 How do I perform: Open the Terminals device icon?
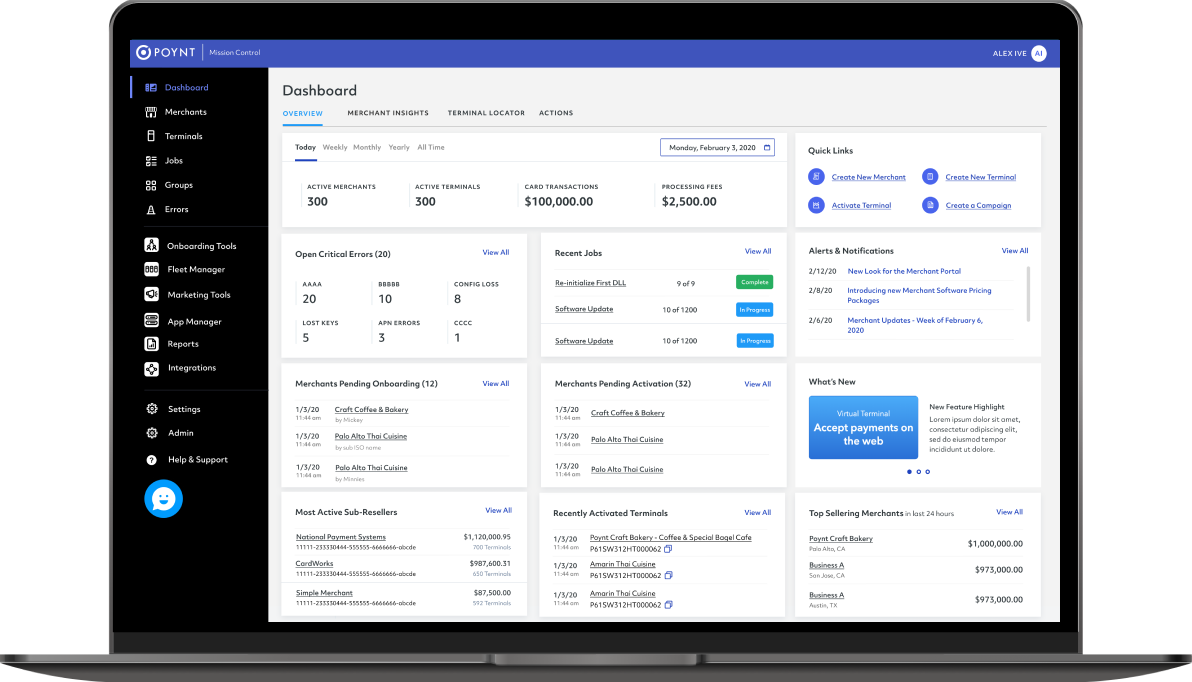pos(151,136)
